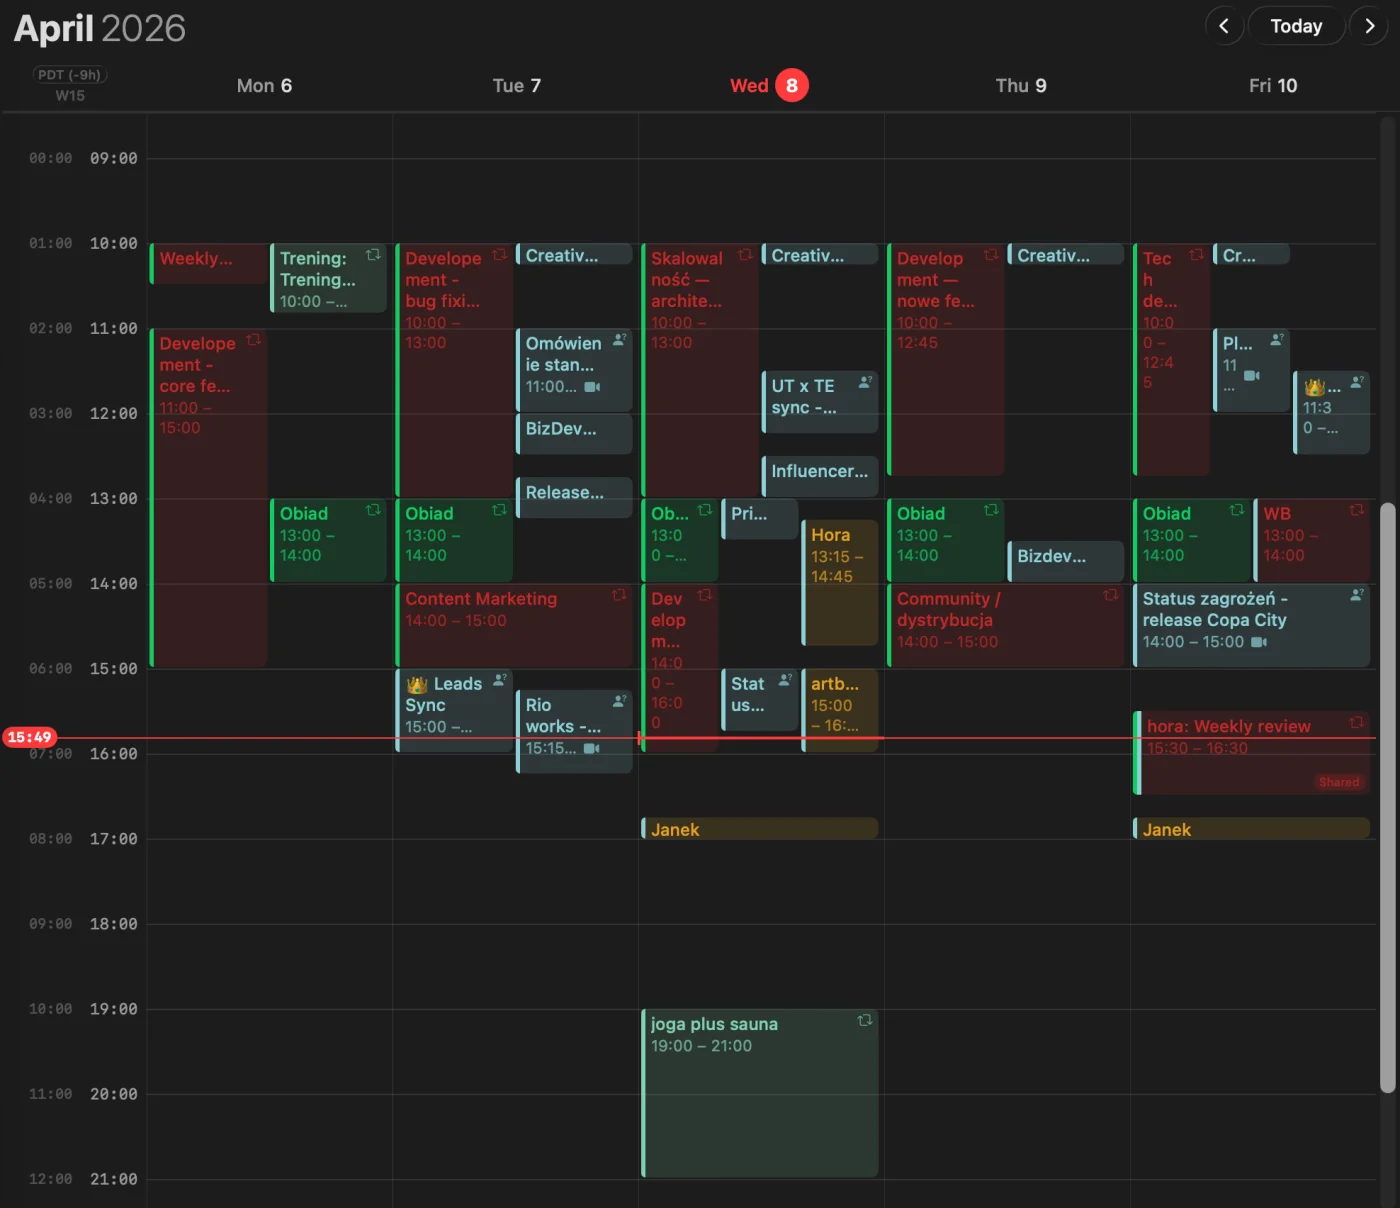Click the recurring icon on "Content Marketing"

point(619,594)
